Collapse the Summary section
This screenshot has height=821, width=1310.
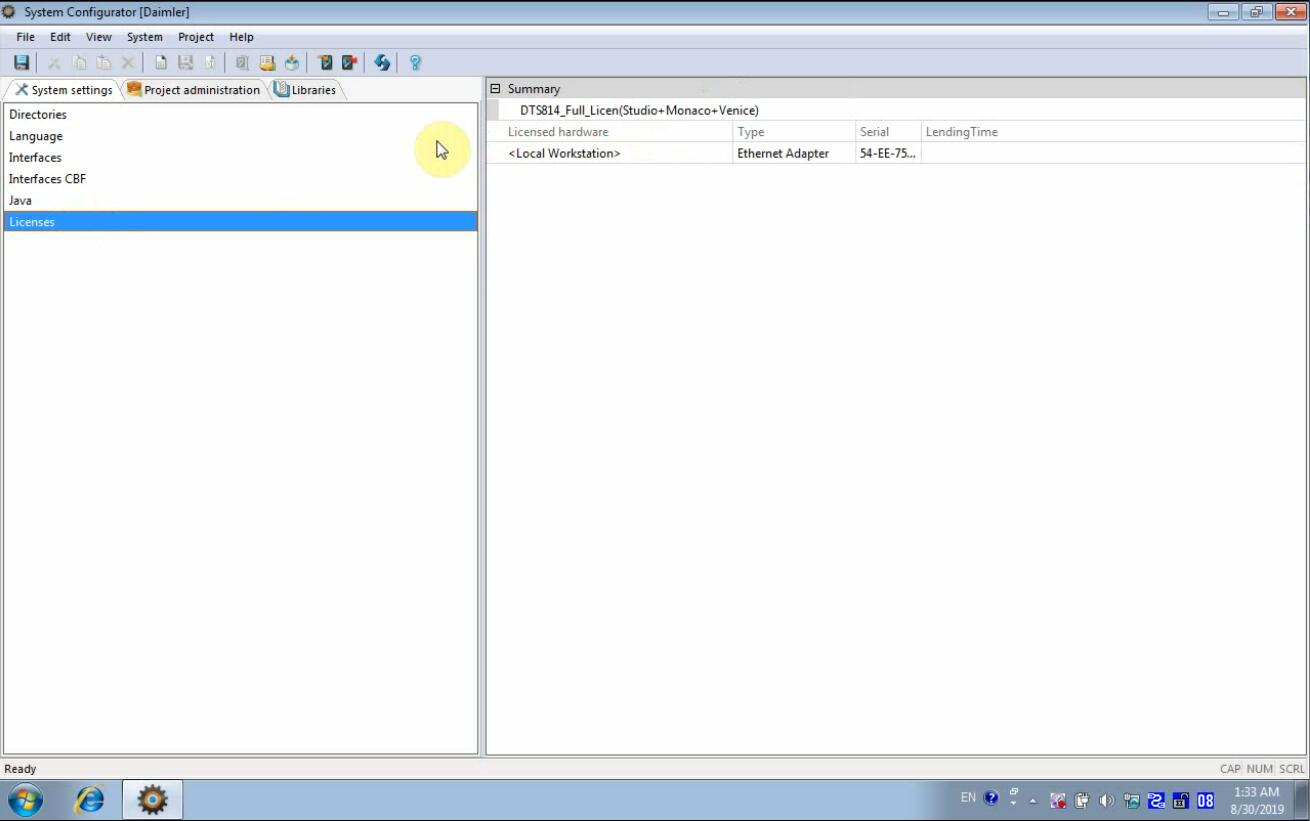495,89
